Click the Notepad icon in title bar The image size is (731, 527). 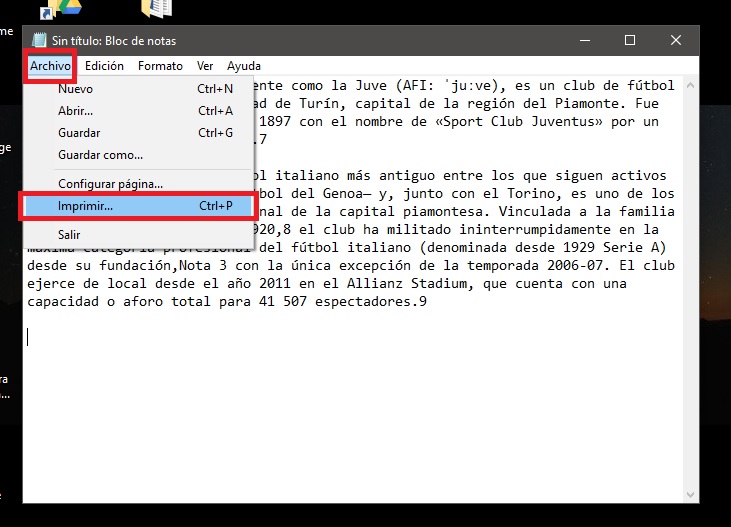click(x=39, y=41)
